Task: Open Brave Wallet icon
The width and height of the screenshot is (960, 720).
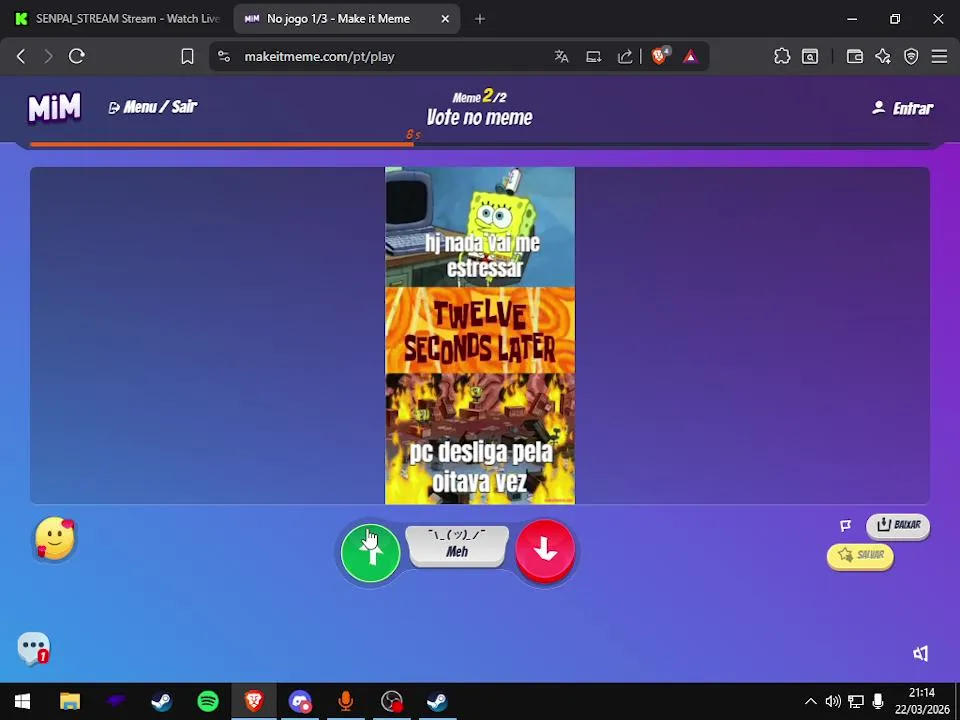Action: (854, 56)
